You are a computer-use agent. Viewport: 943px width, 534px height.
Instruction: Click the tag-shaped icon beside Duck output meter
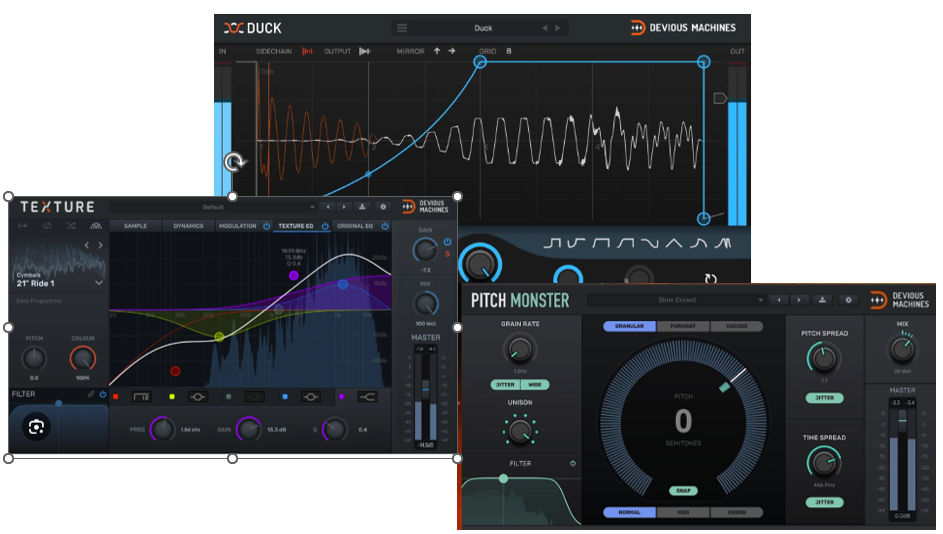(x=720, y=98)
